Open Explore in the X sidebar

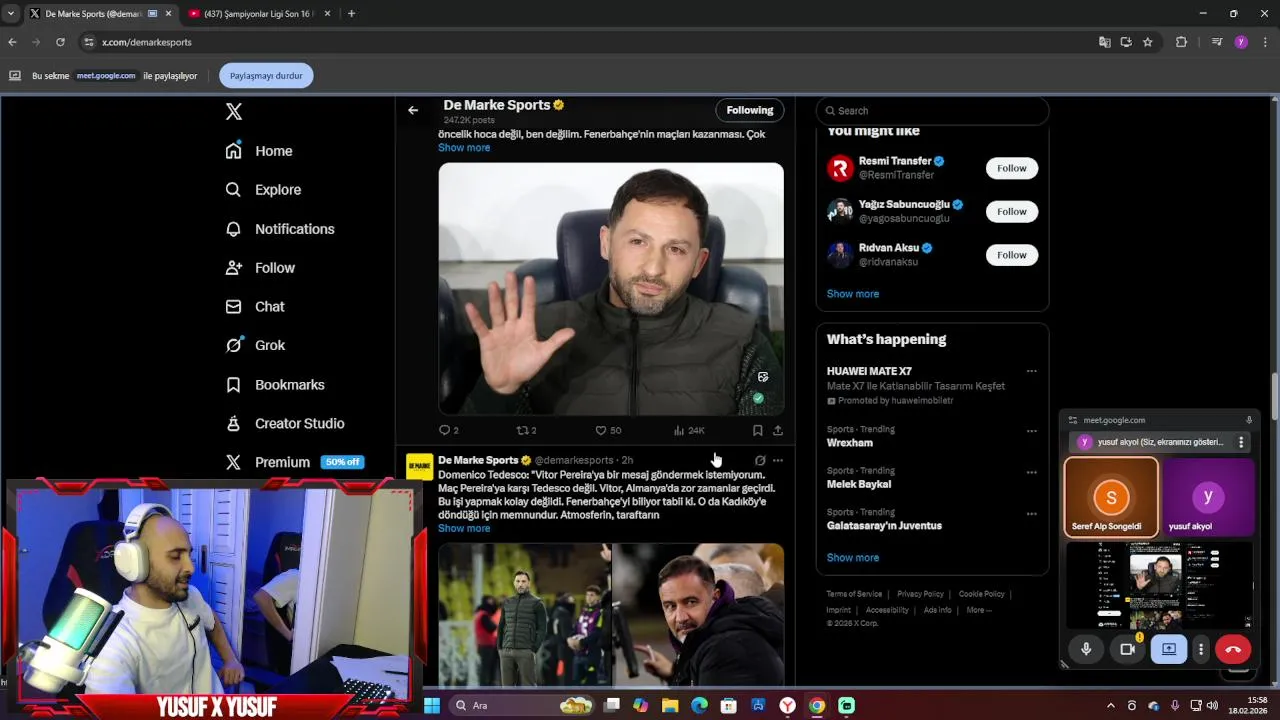pyautogui.click(x=263, y=190)
